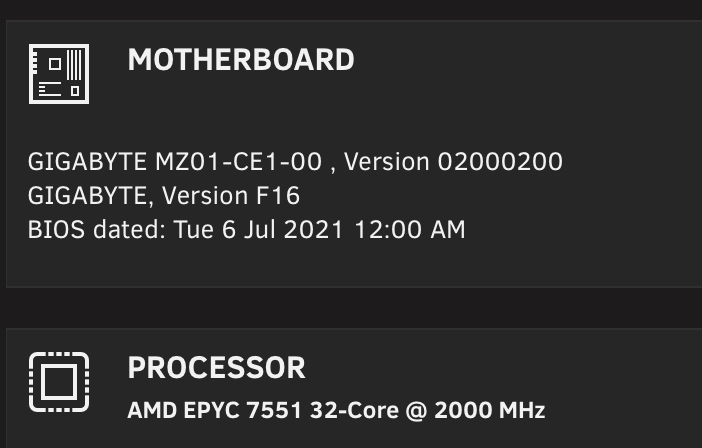This screenshot has width=702, height=448.
Task: Click the @ symbol in processor line
Action: pyautogui.click(x=416, y=411)
